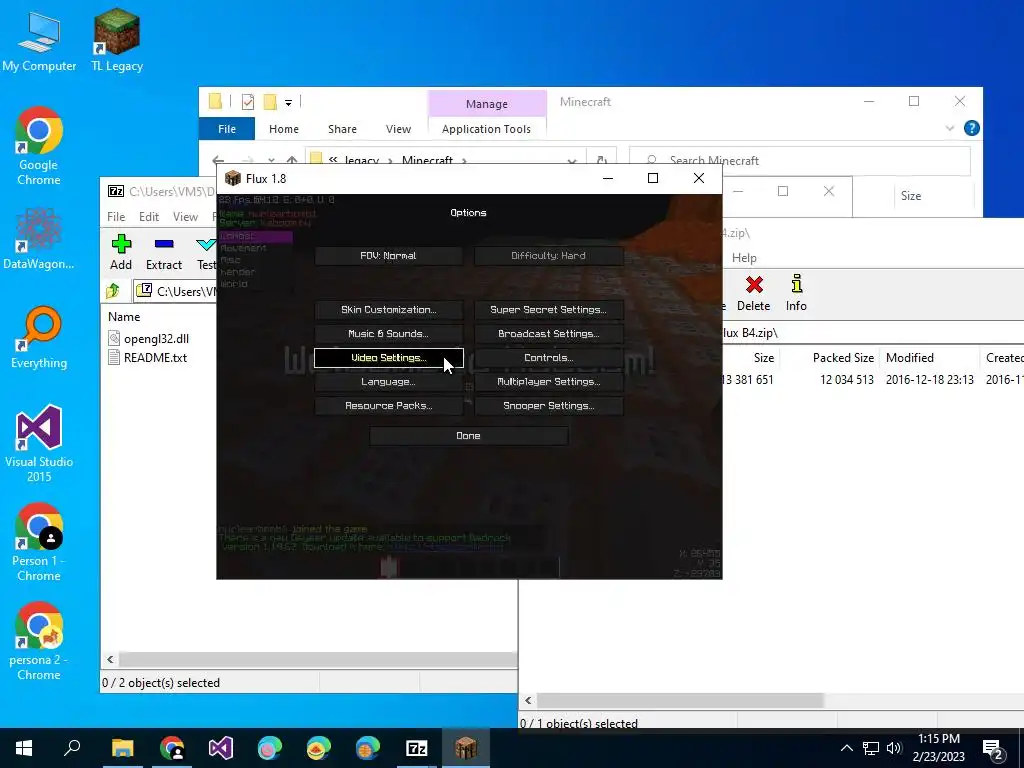Open TL Legacy desktop shortcut

click(x=117, y=40)
